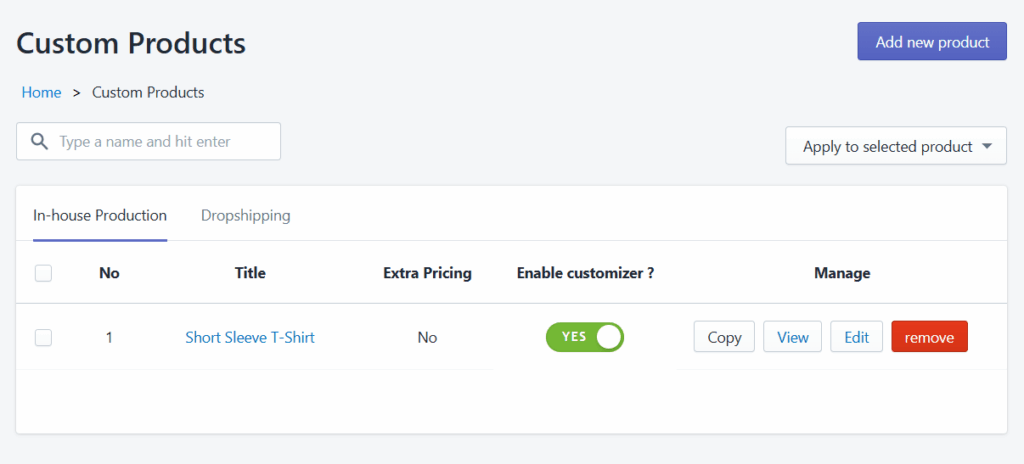This screenshot has width=1024, height=464.
Task: Edit the Short Sleeve T-Shirt product
Action: click(857, 337)
